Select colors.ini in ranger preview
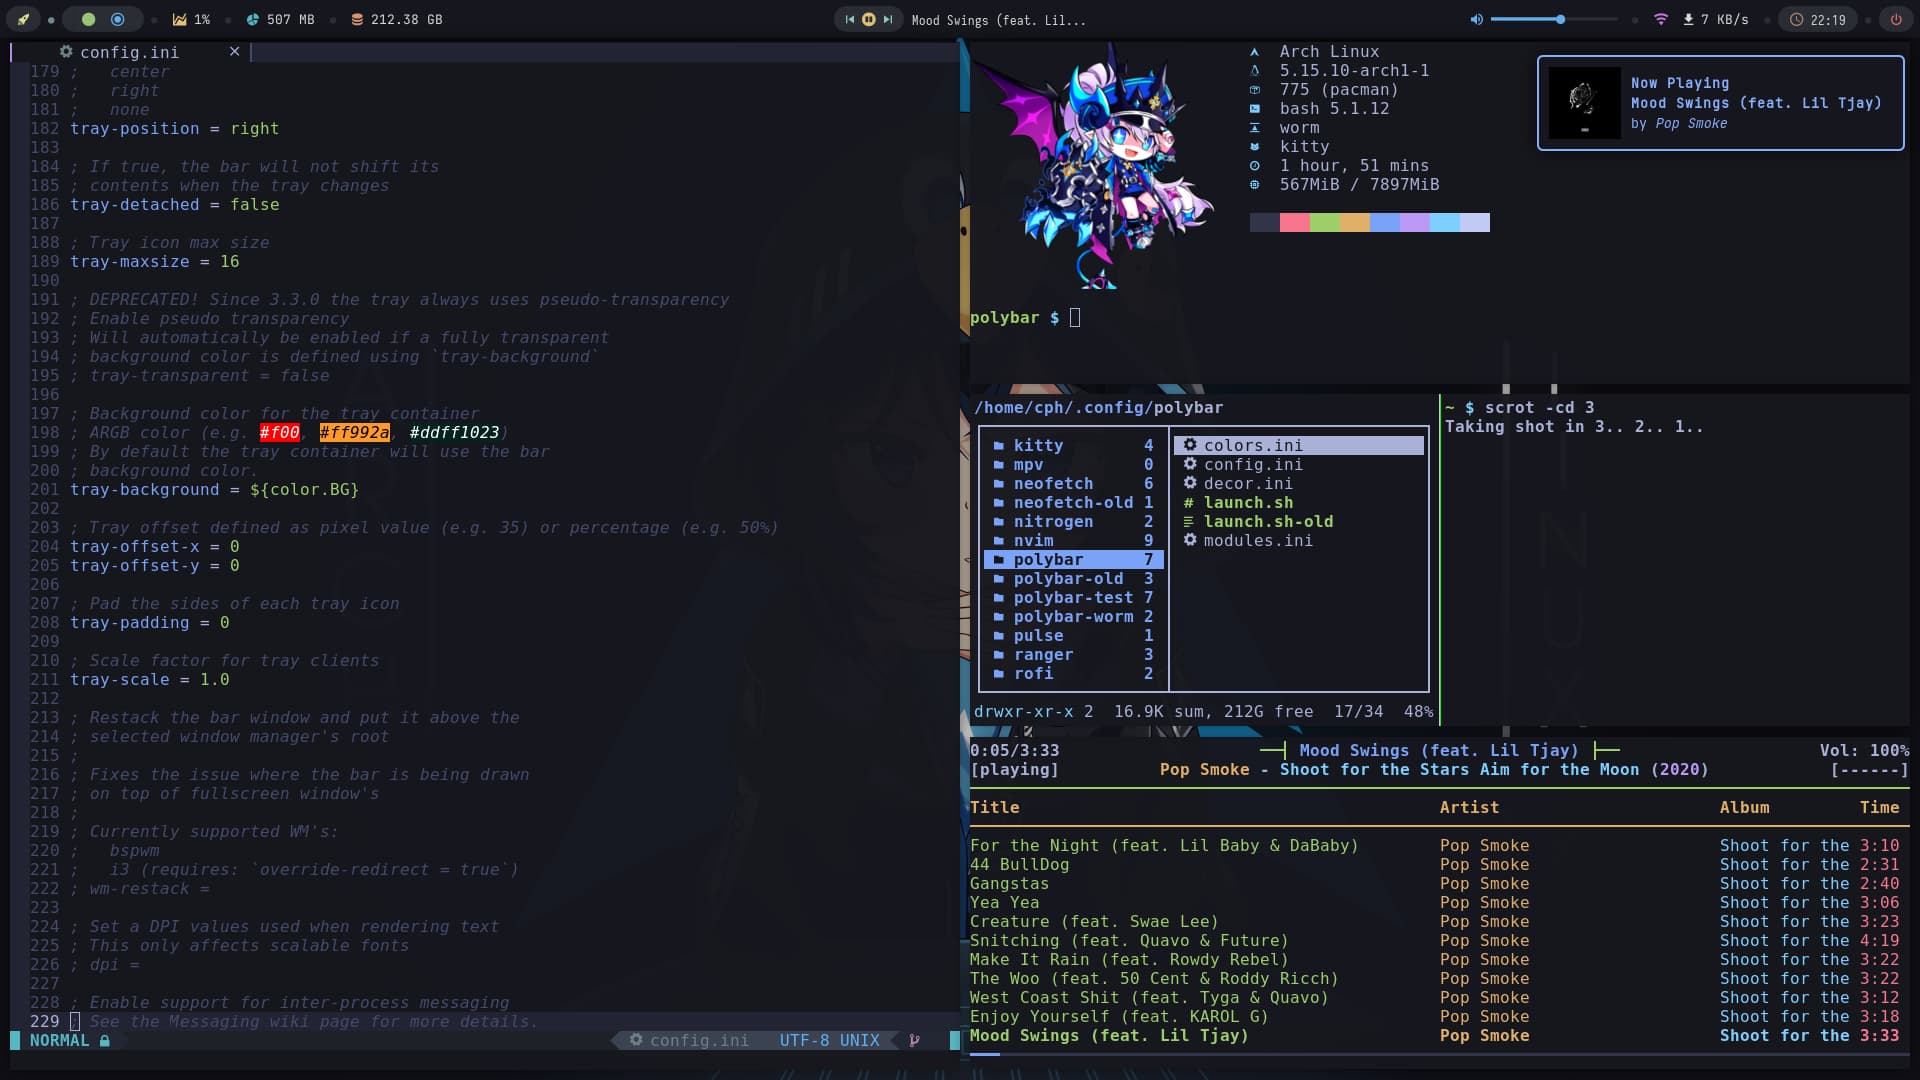Viewport: 1920px width, 1080px height. (x=1299, y=445)
